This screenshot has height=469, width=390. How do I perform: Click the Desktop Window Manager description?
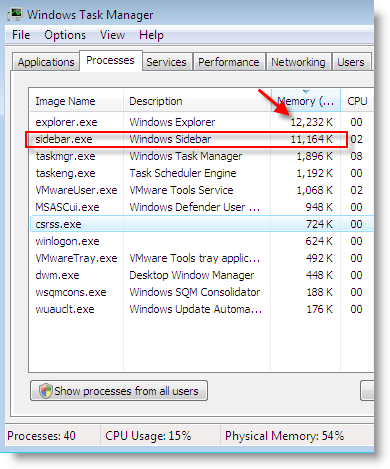pos(192,275)
